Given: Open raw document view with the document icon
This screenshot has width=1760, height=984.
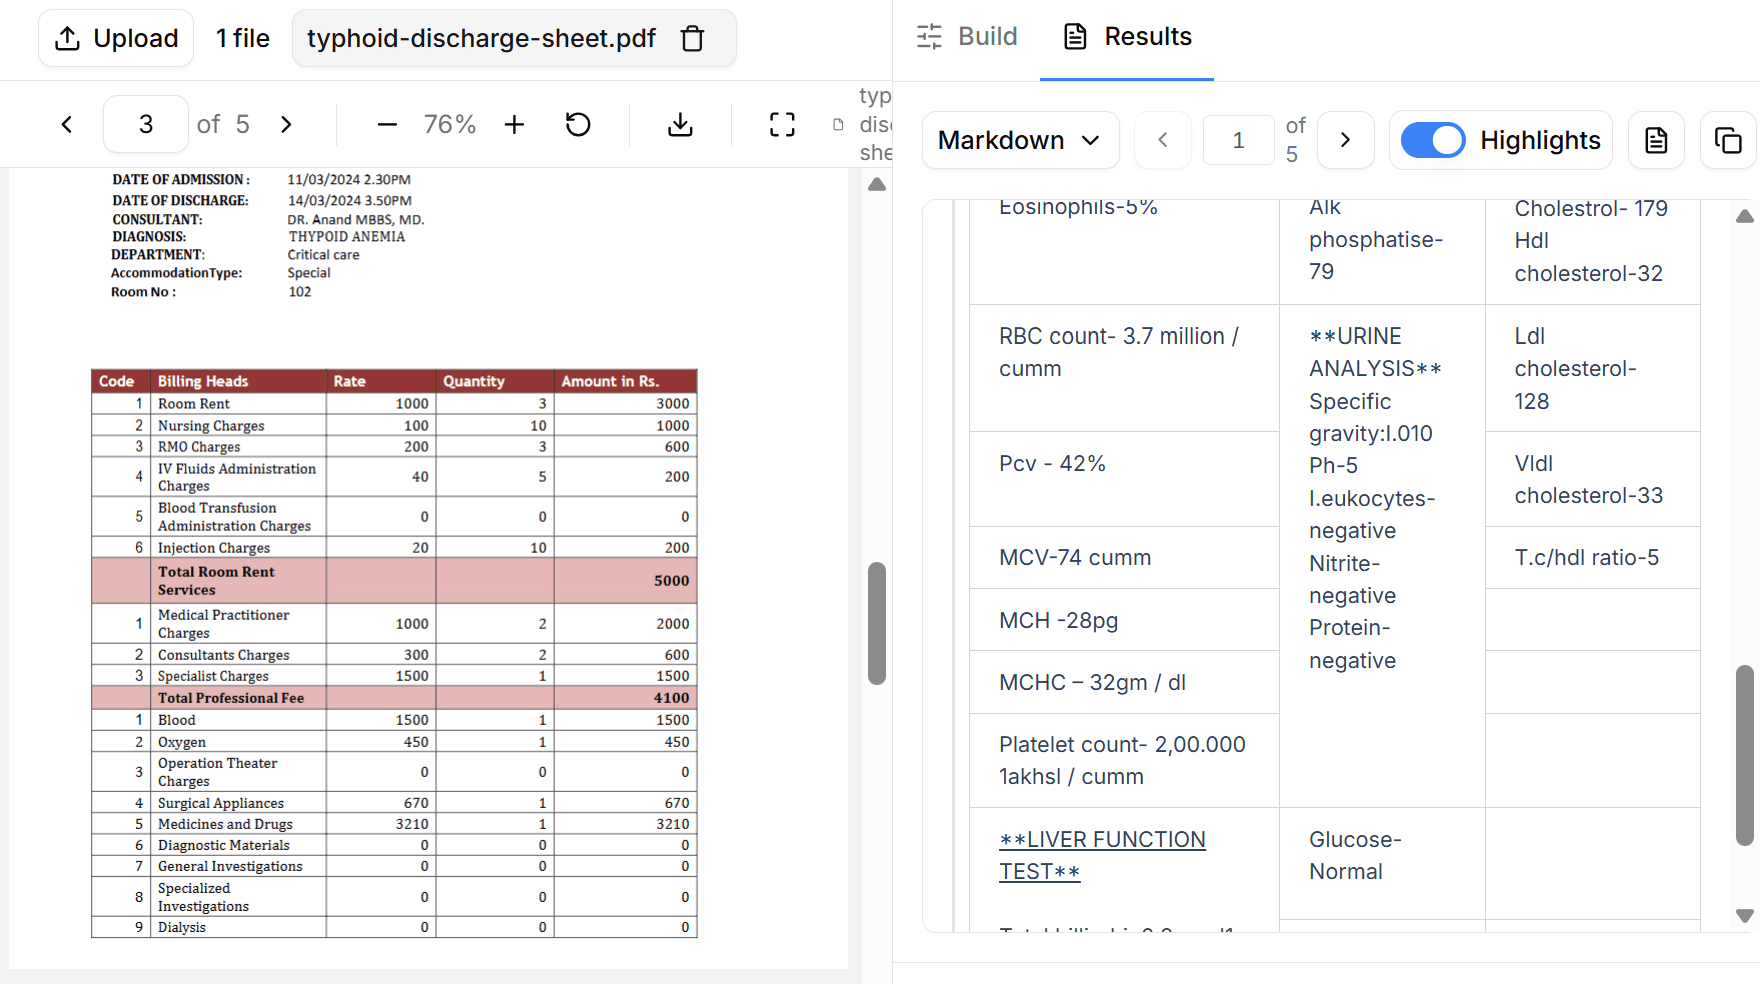Looking at the screenshot, I should [x=1656, y=140].
